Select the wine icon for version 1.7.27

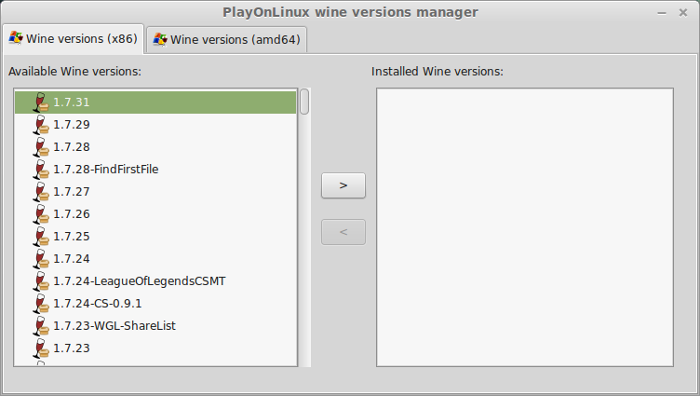pyautogui.click(x=41, y=192)
